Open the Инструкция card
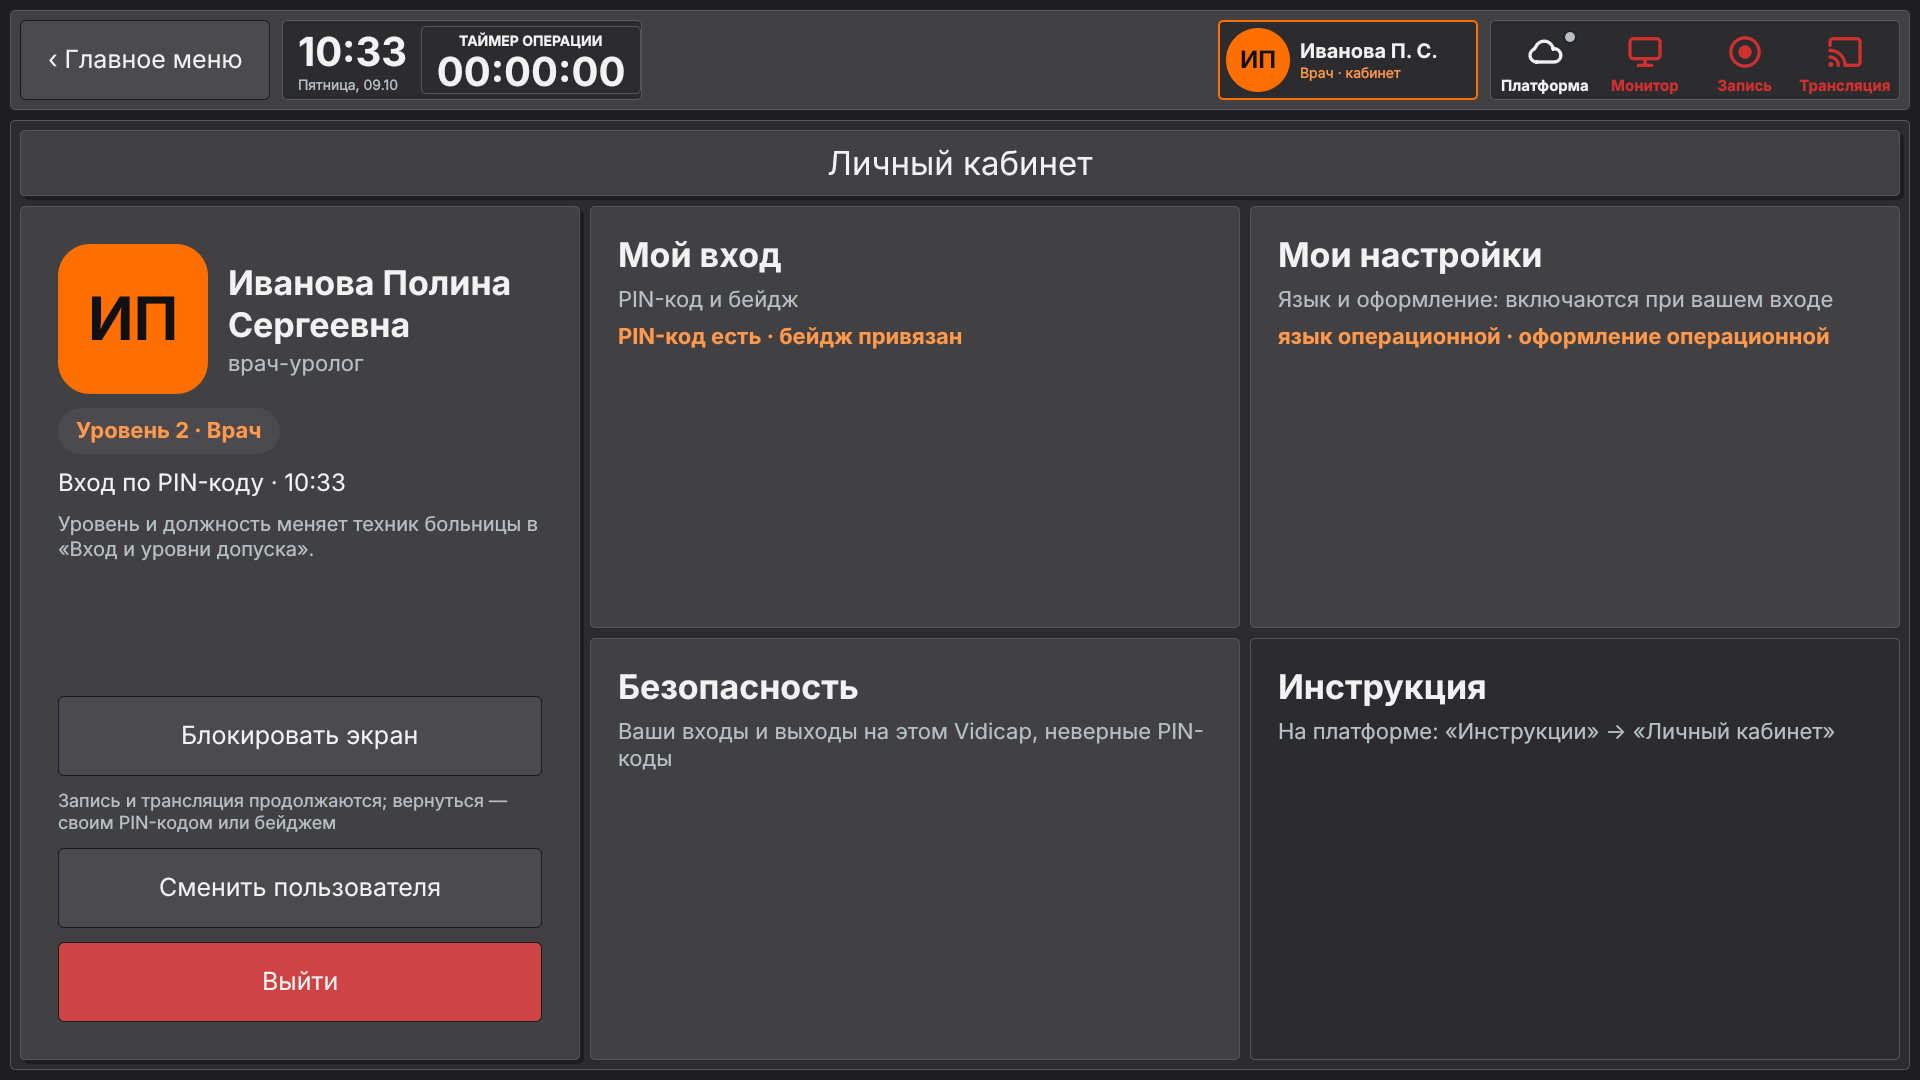Image resolution: width=1920 pixels, height=1080 pixels. pos(1575,849)
